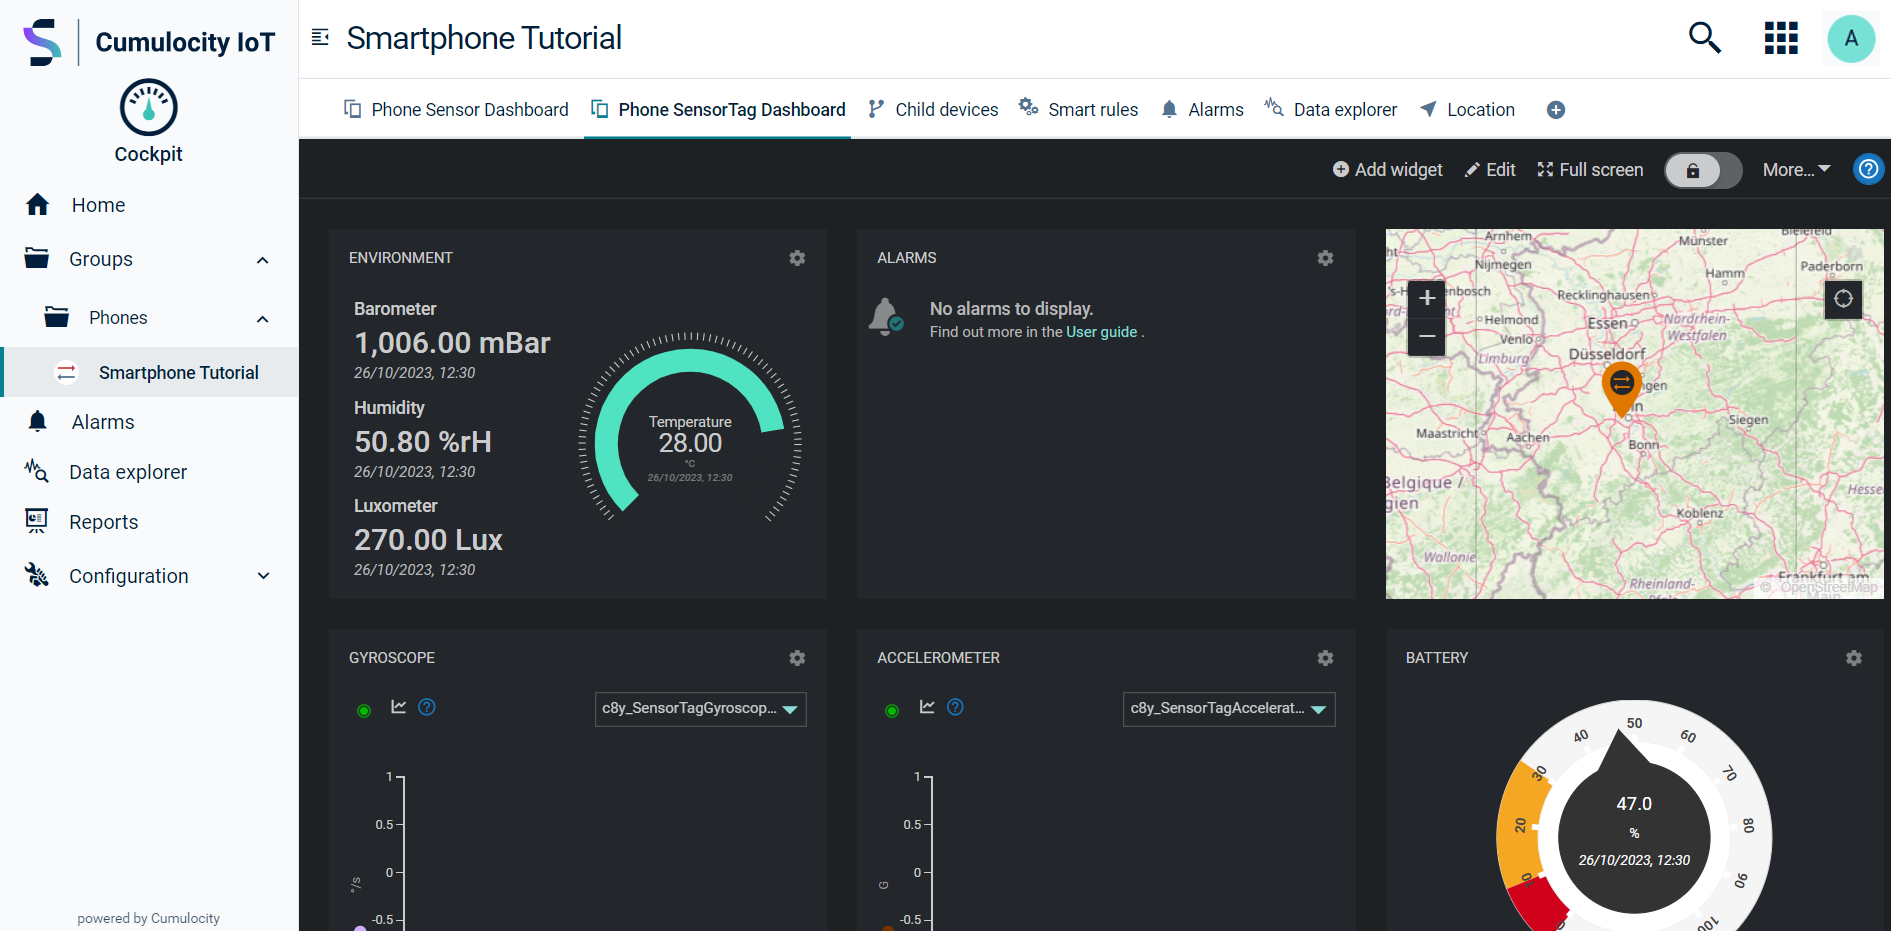Open Phones group in navigator

(118, 318)
